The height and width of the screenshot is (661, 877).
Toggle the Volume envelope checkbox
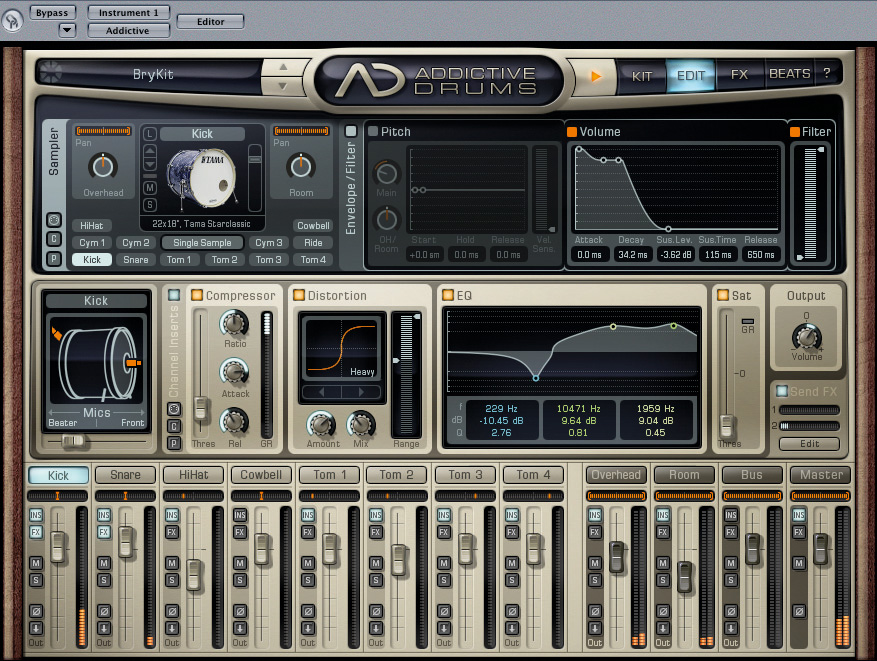[572, 131]
